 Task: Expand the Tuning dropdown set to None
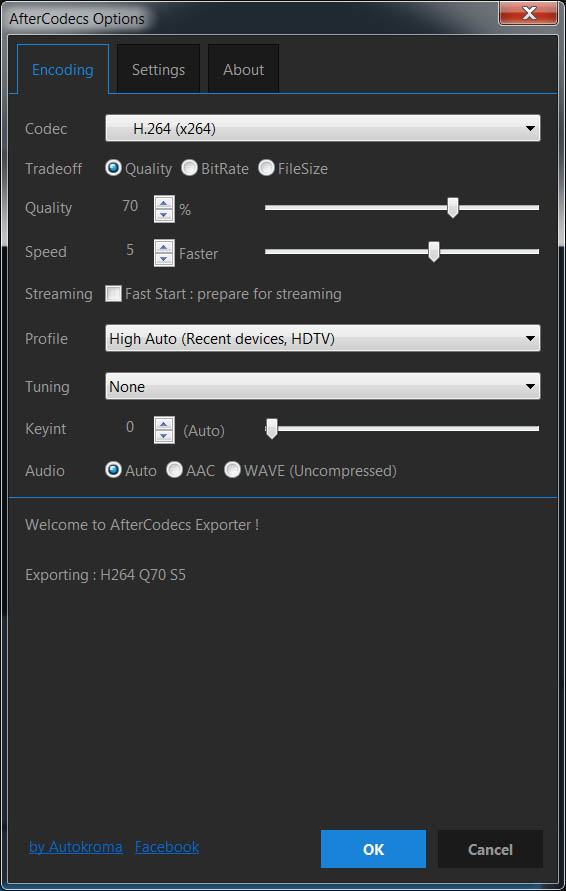[323, 386]
